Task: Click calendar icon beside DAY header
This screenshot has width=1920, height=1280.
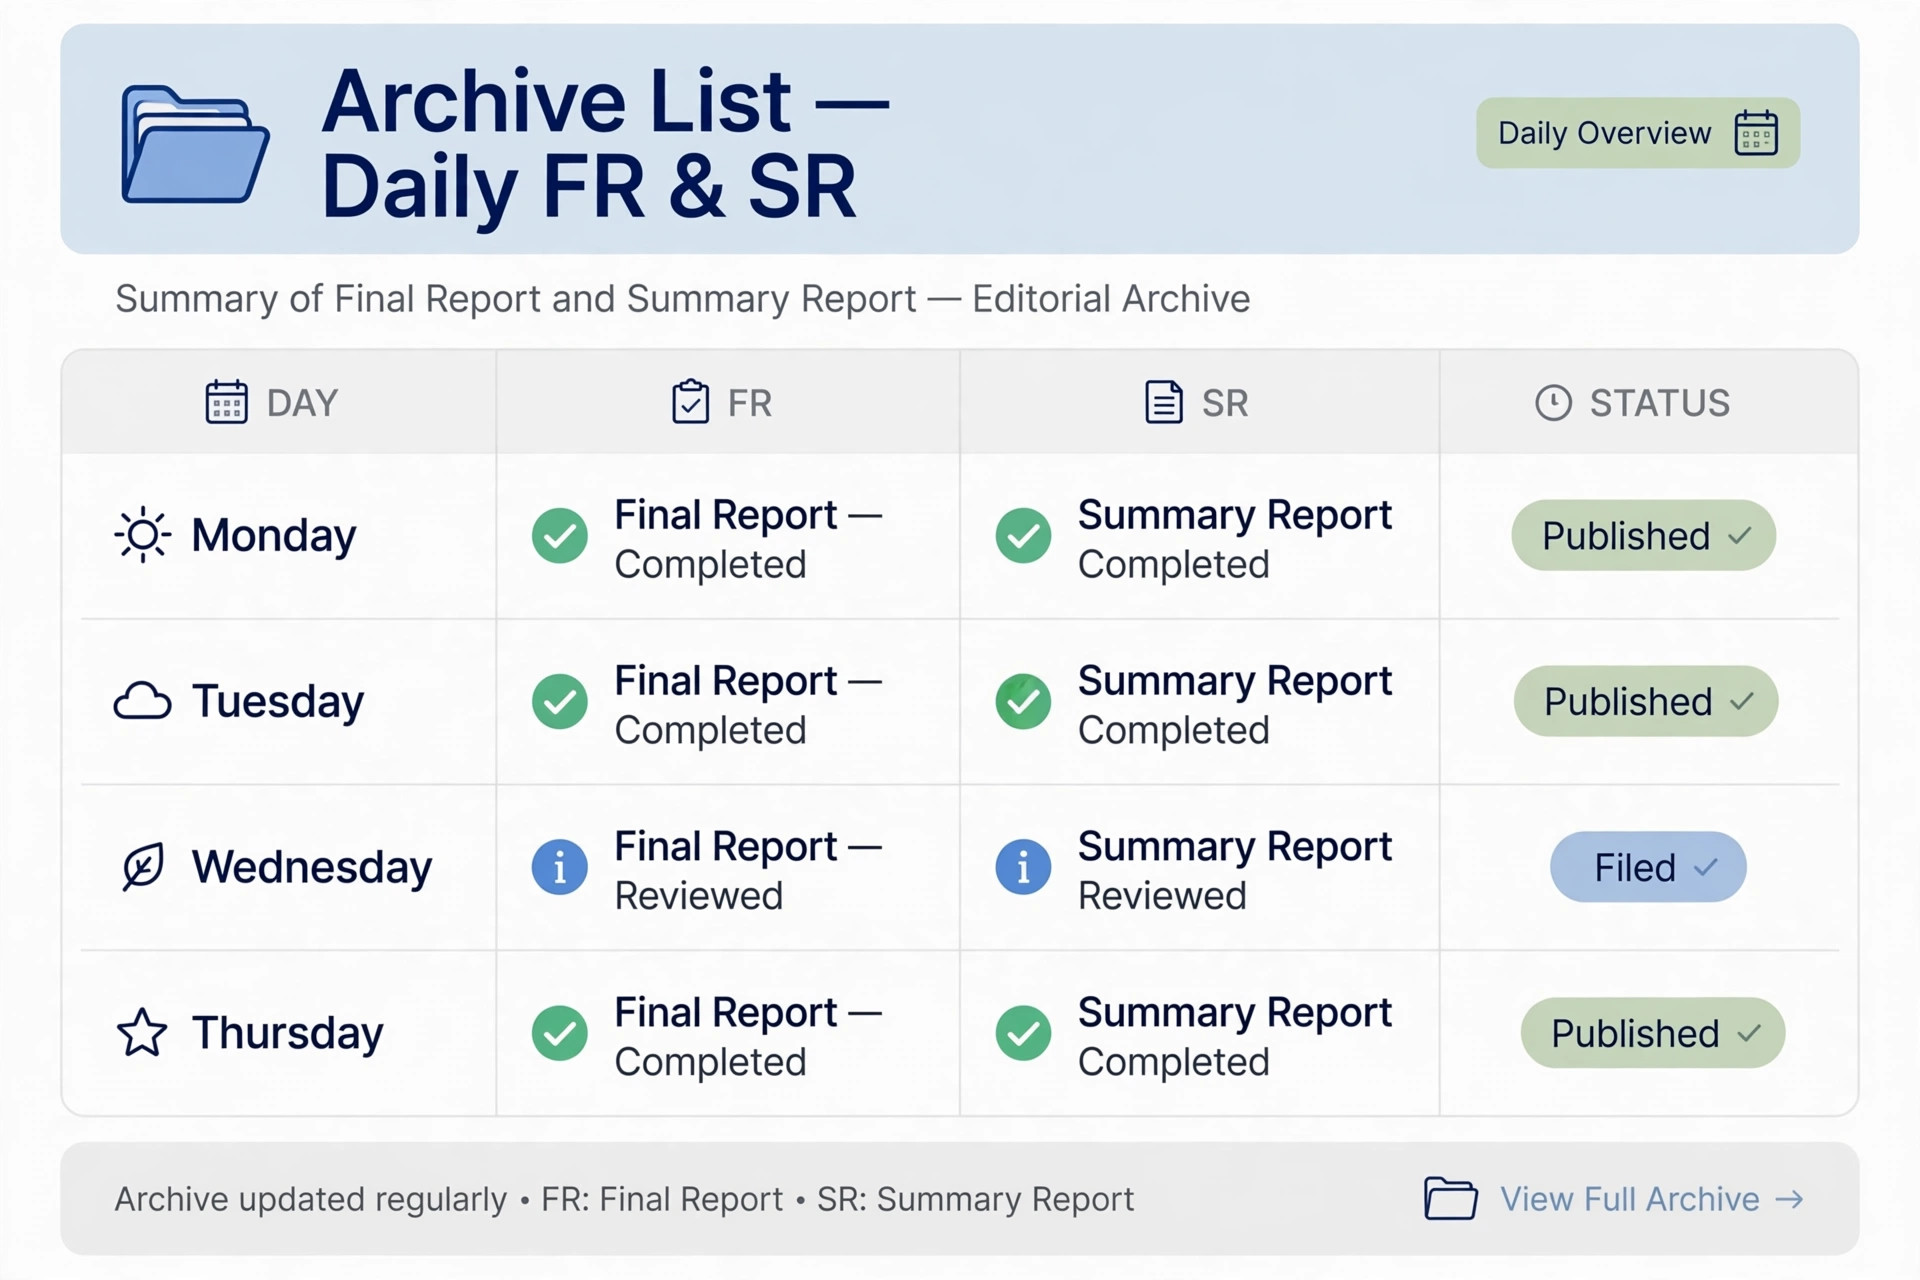Action: [x=227, y=402]
